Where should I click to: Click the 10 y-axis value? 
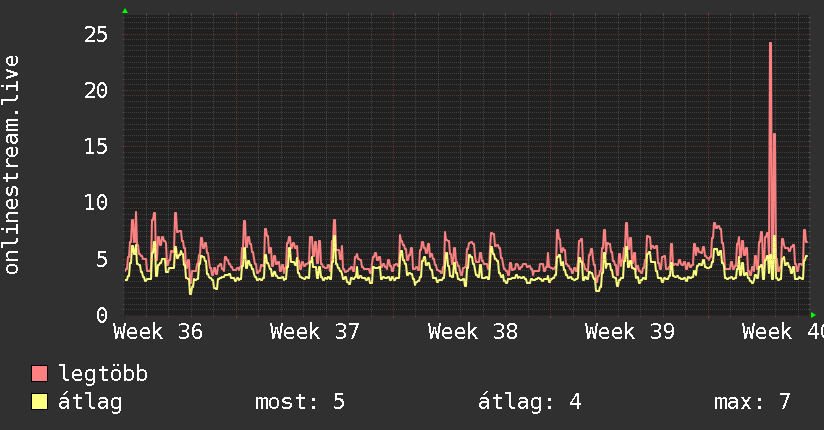pyautogui.click(x=96, y=202)
